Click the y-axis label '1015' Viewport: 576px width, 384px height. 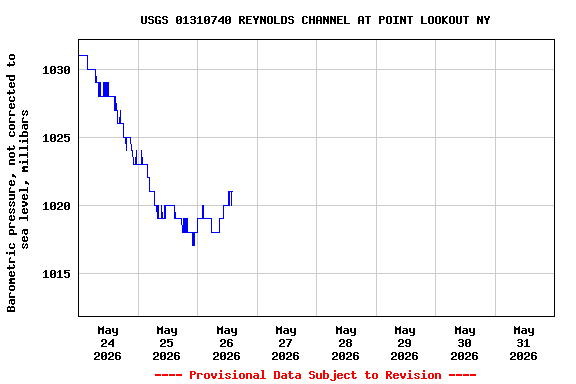point(56,274)
